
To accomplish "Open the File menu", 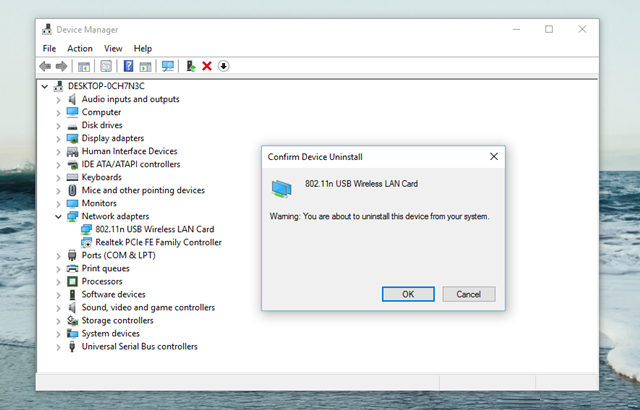I will [x=50, y=48].
